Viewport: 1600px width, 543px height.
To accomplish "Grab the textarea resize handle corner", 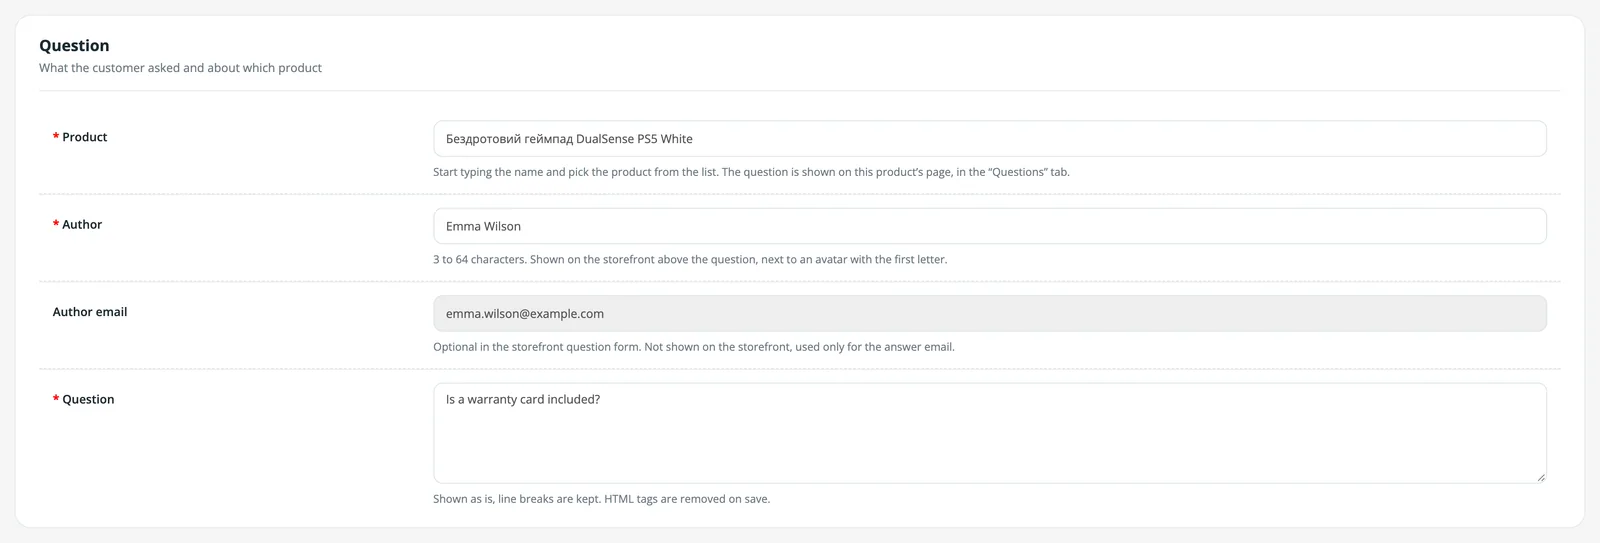I will (1541, 478).
